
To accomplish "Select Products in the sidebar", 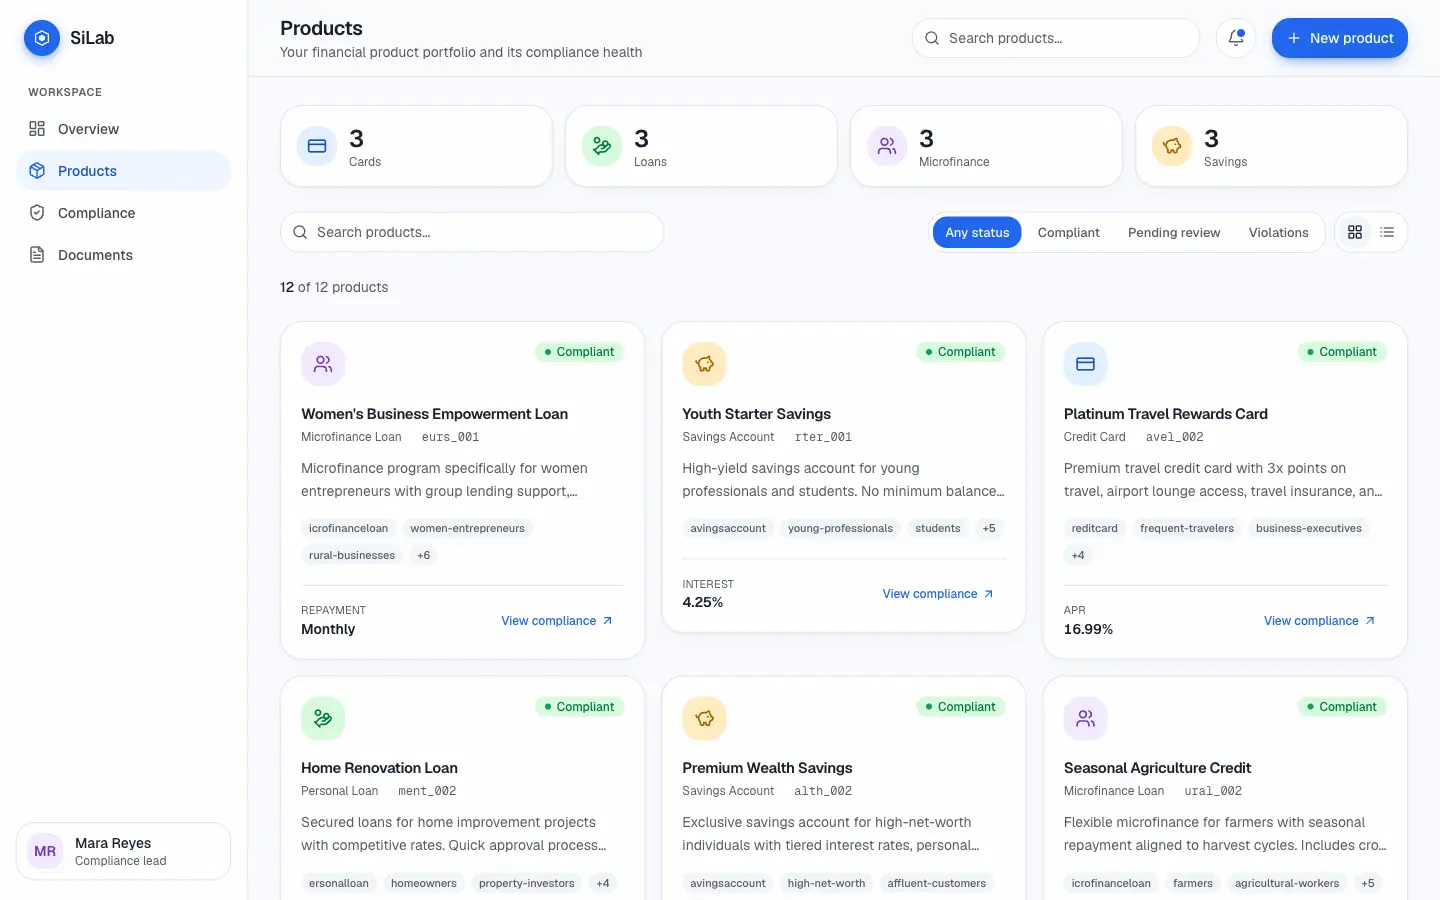I will tap(123, 171).
